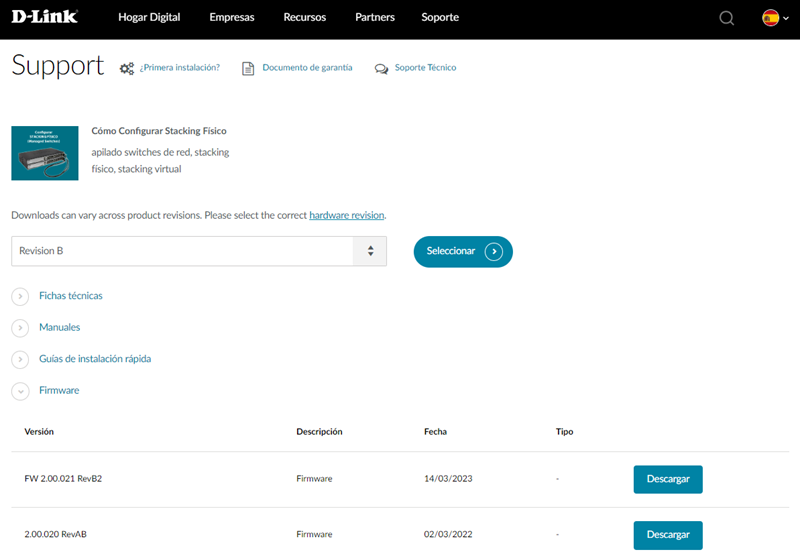Click the Fecha column header
Screen dimensions: 800x556
(x=435, y=432)
